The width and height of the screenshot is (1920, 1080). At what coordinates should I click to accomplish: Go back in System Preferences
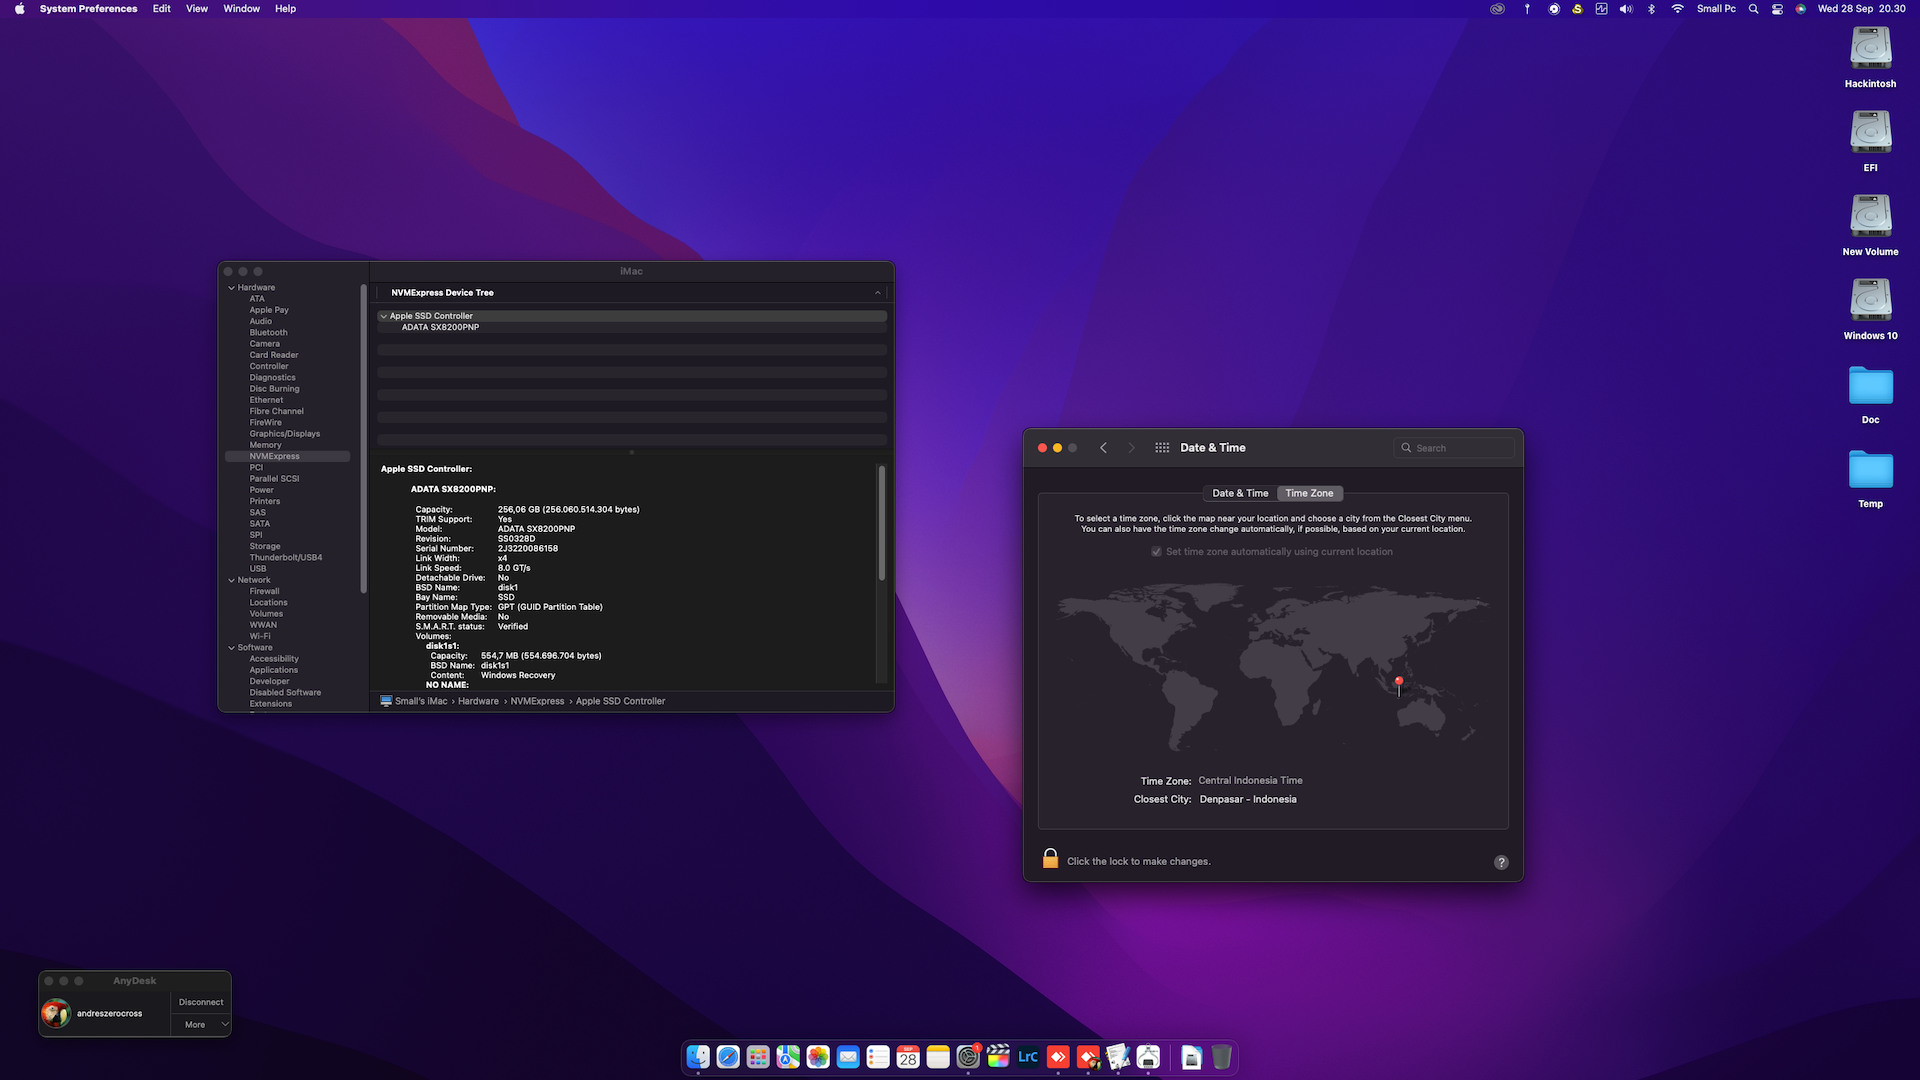[1103, 448]
